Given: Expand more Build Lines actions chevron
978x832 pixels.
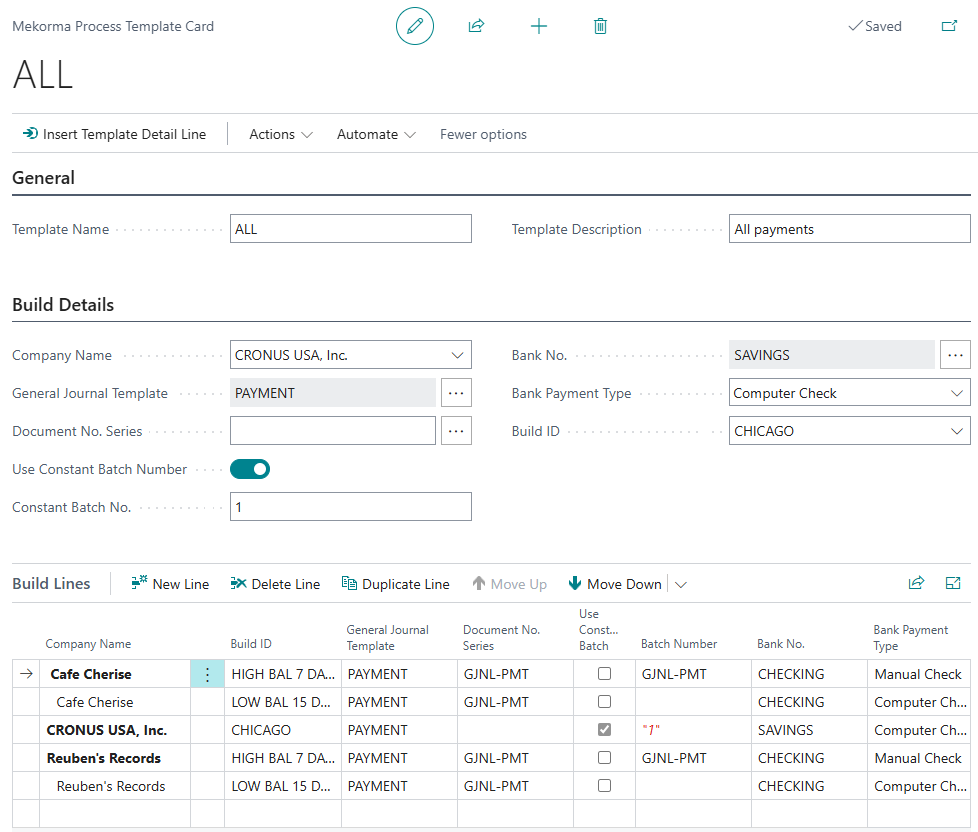Looking at the screenshot, I should (680, 584).
